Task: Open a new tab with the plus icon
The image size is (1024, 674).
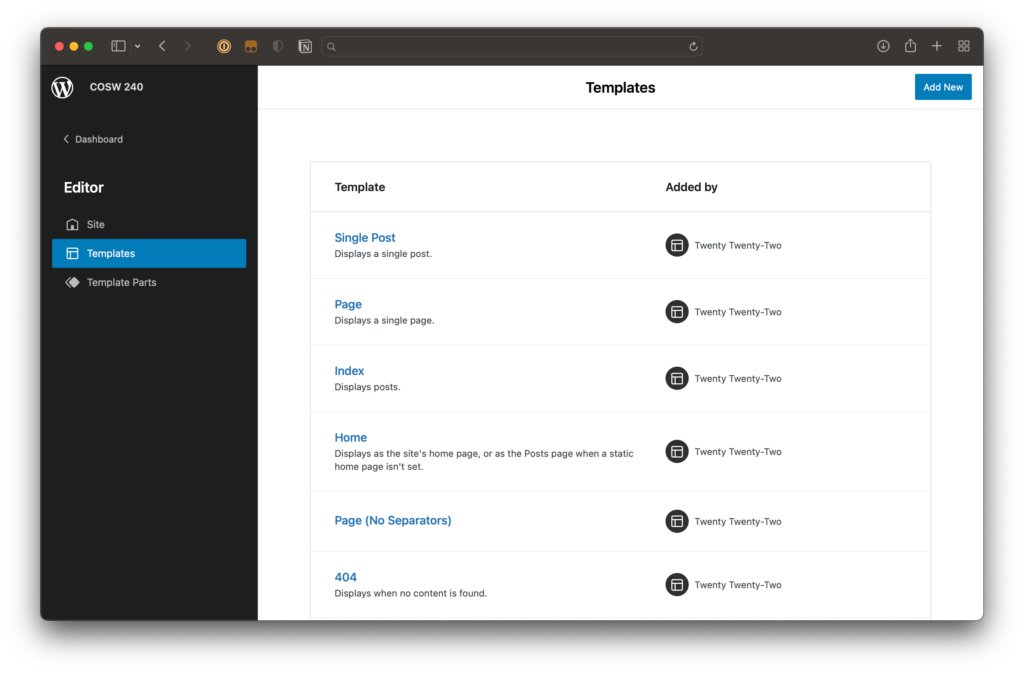Action: pos(936,46)
